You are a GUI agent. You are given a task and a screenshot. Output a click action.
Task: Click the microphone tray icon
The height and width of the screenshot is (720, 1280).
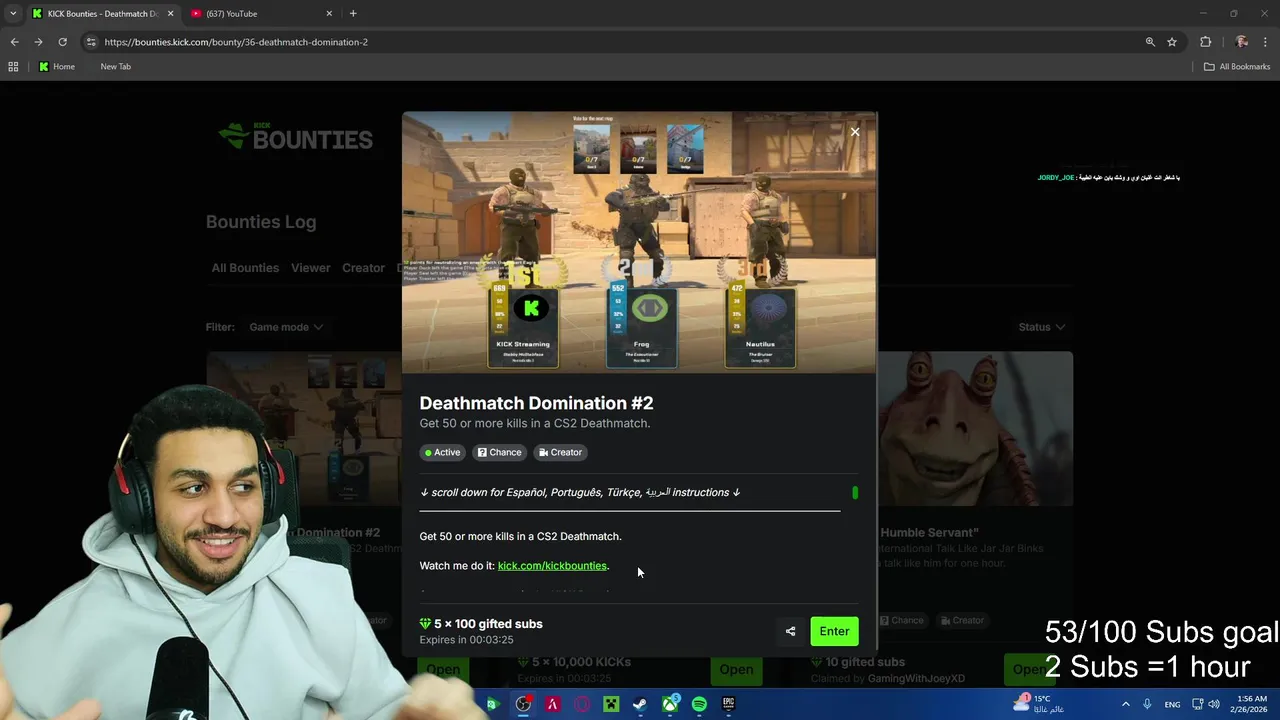(x=1147, y=704)
